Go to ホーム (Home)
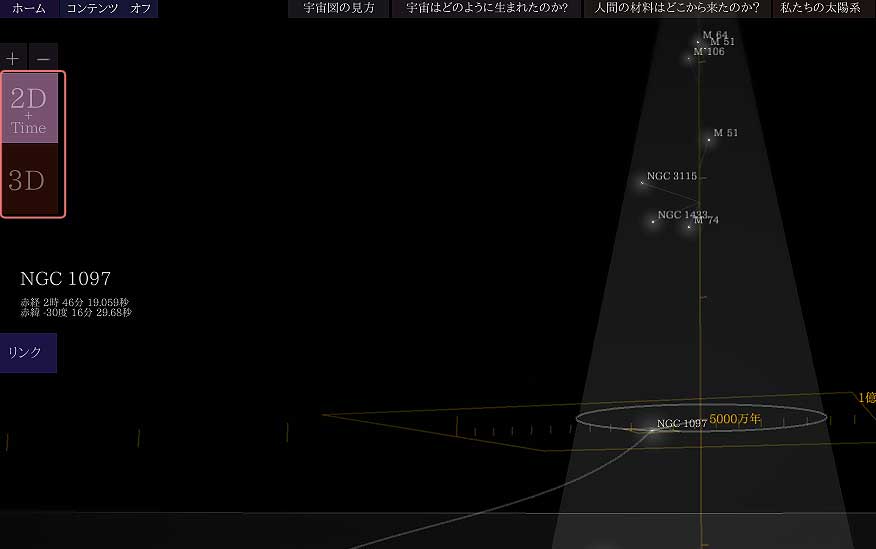 pyautogui.click(x=29, y=8)
